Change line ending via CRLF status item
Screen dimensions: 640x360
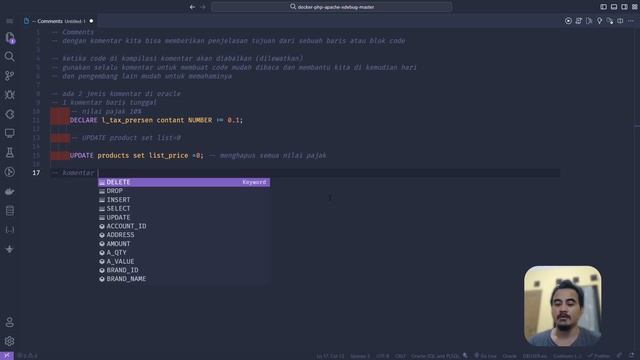(400, 356)
